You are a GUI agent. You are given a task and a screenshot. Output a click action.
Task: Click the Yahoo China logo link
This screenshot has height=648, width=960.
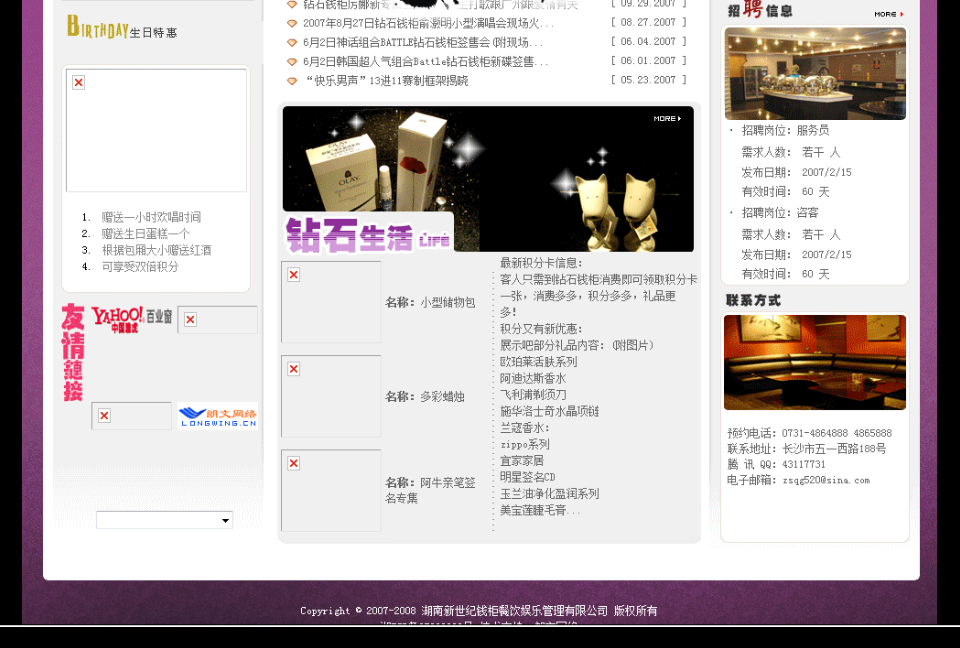tap(132, 320)
